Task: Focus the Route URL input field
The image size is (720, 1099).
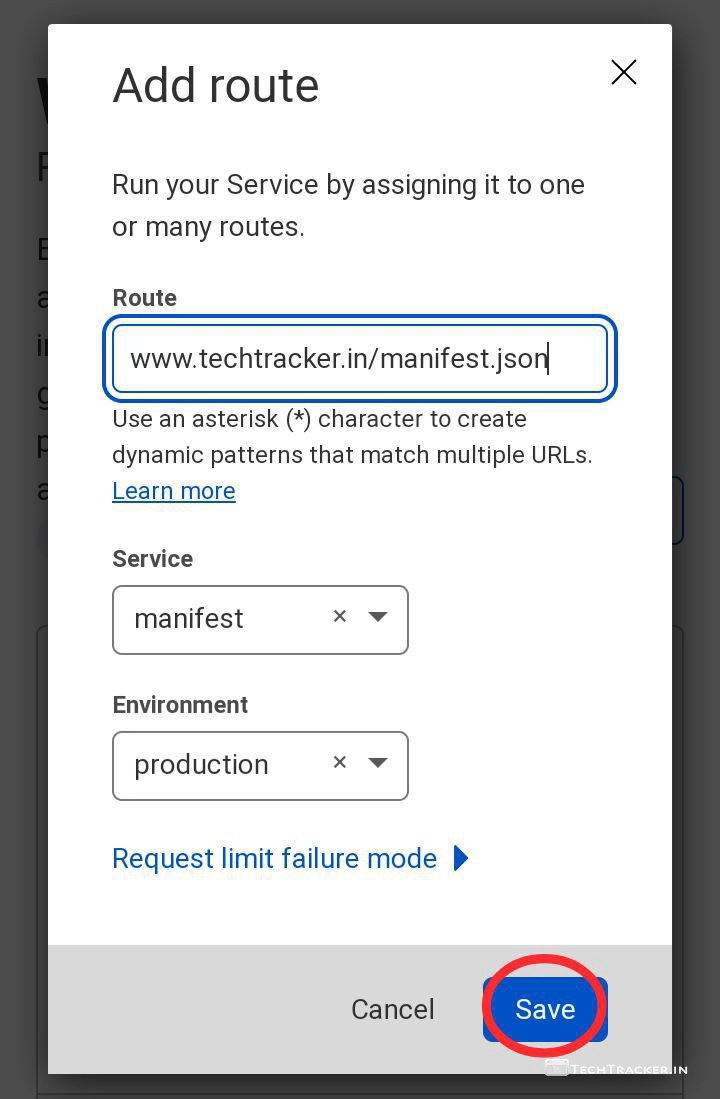Action: [x=359, y=358]
